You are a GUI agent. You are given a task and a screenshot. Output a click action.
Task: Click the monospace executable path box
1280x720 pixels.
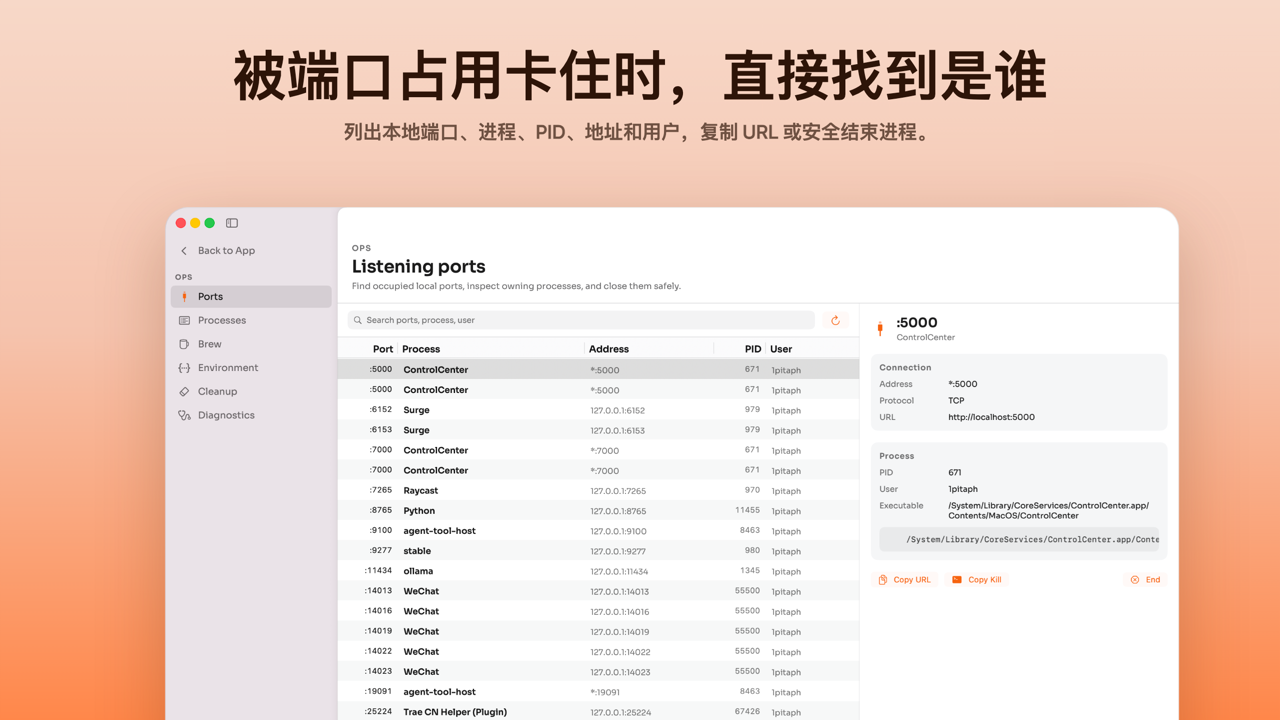pos(1019,539)
